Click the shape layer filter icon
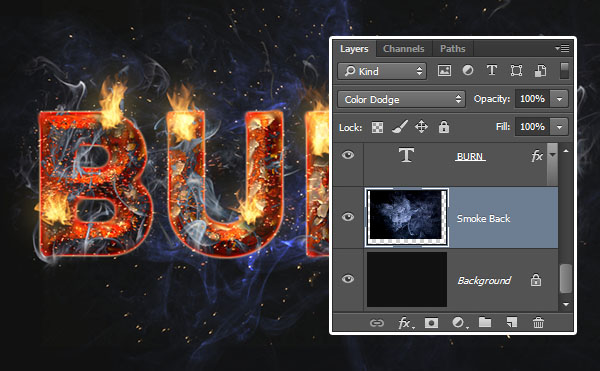This screenshot has width=600, height=371. pyautogui.click(x=516, y=71)
